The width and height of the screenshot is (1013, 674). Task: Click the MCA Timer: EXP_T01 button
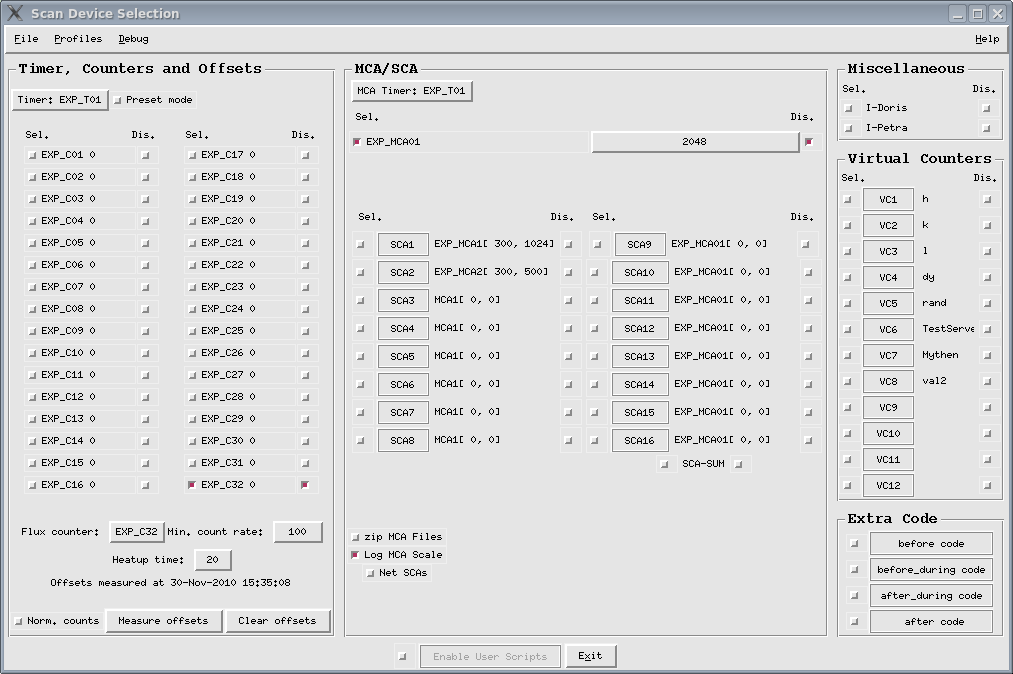pos(412,90)
